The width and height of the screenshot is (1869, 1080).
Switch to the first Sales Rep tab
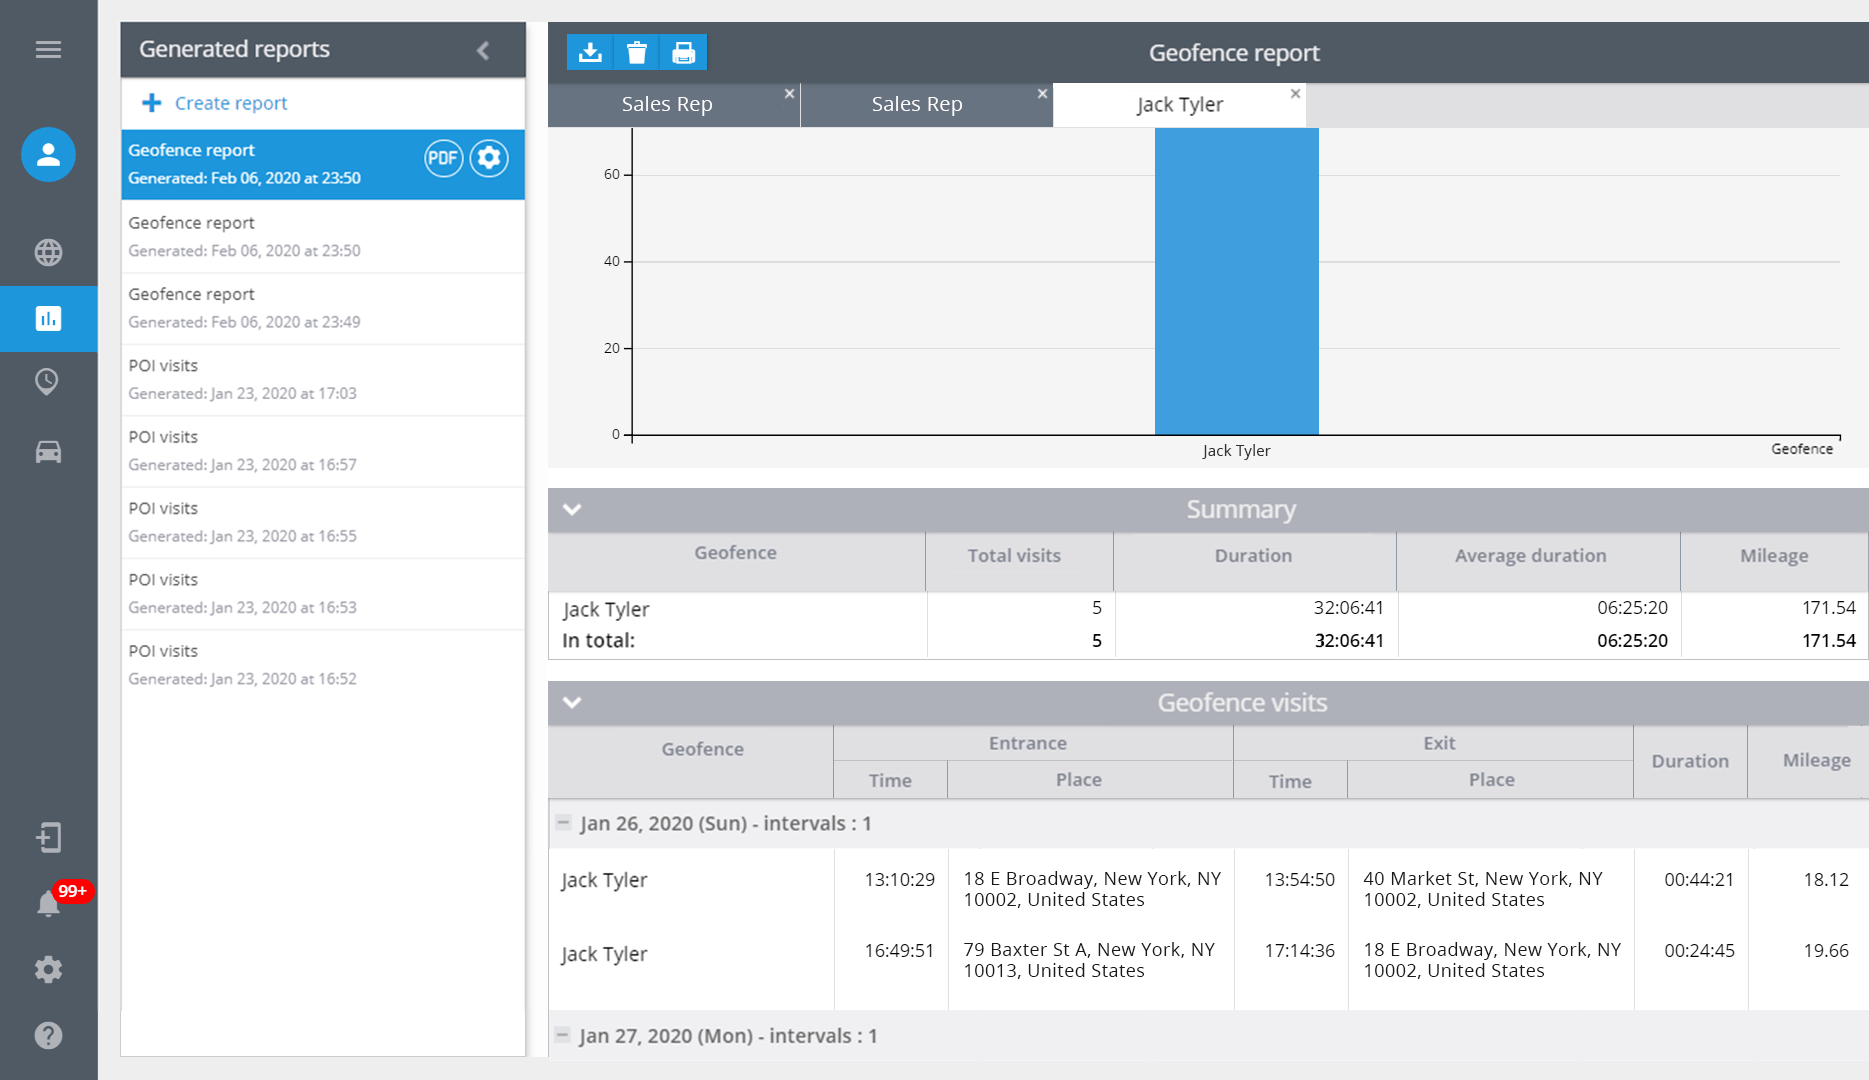pos(666,104)
